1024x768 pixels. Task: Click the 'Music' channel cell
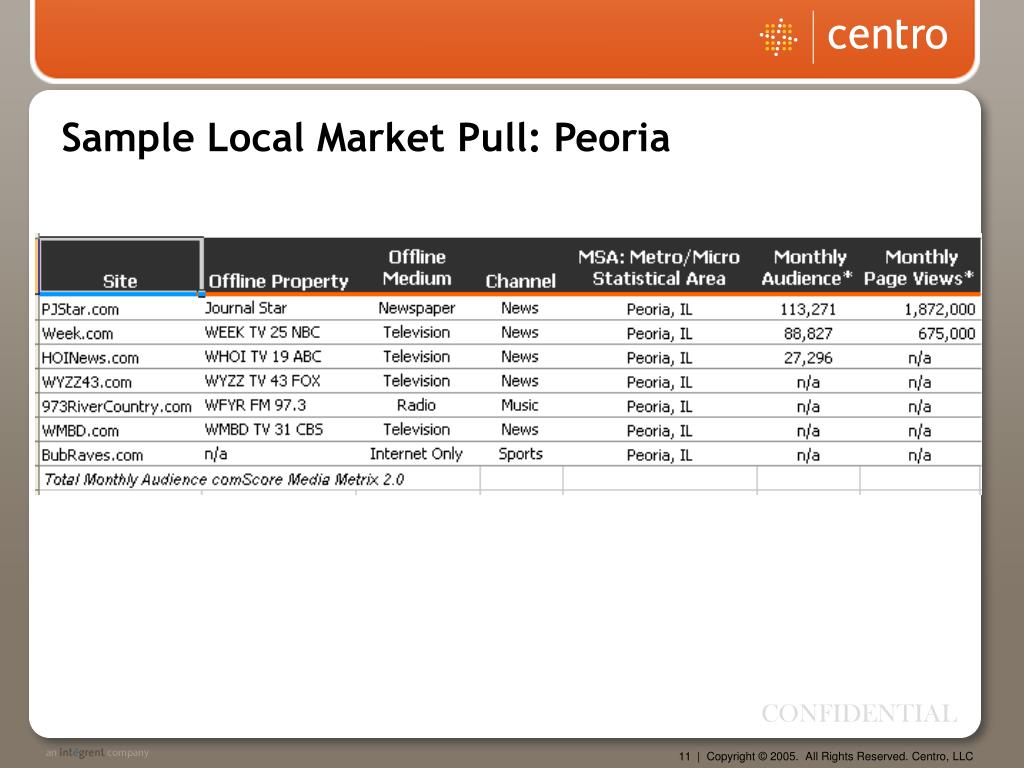point(520,405)
